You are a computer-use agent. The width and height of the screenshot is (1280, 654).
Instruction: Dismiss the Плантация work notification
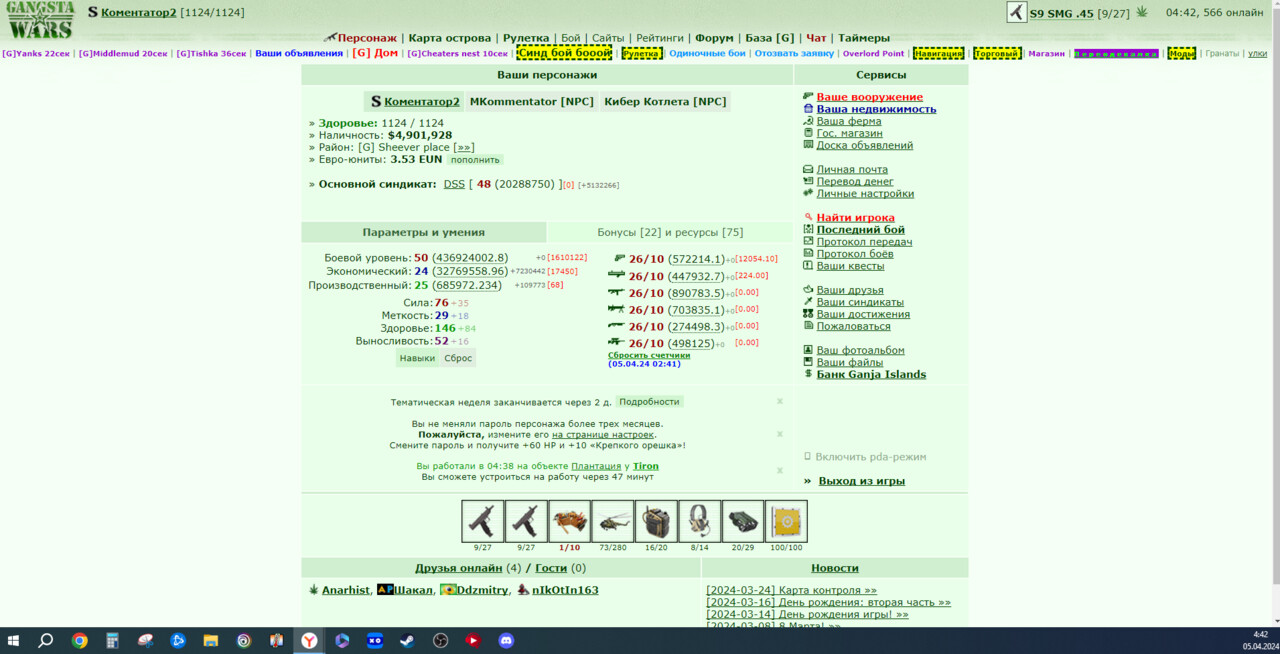[780, 470]
